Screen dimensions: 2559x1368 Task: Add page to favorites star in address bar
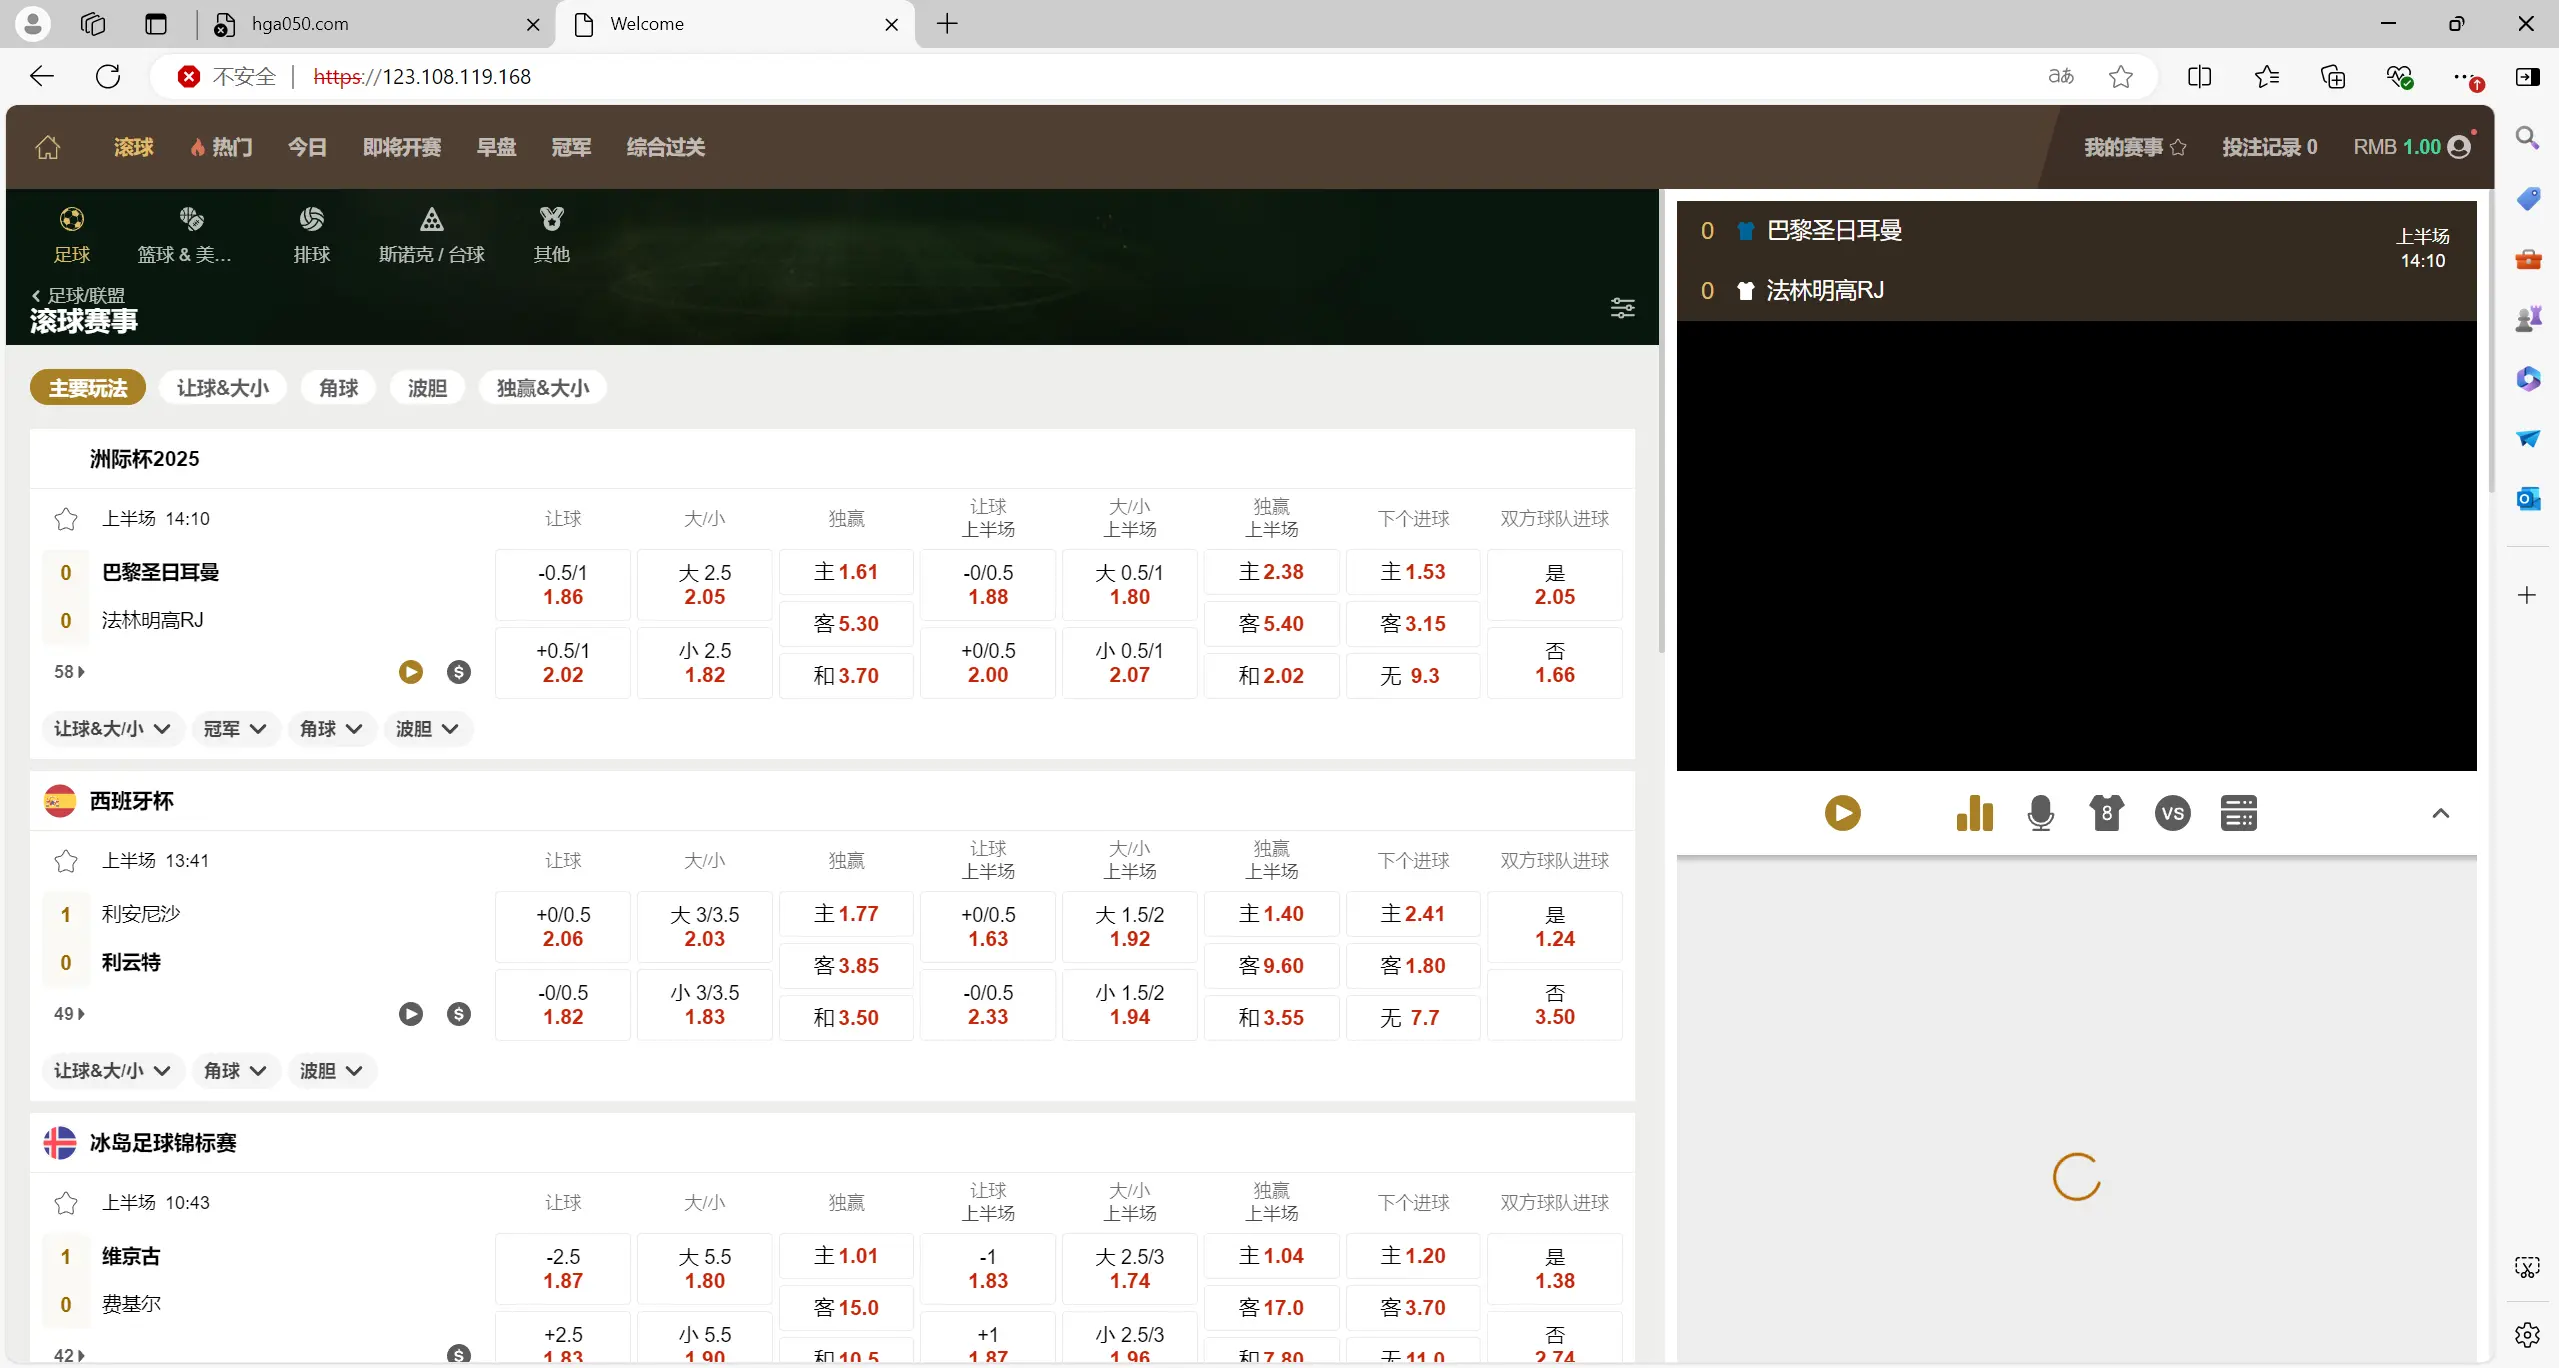point(2120,76)
